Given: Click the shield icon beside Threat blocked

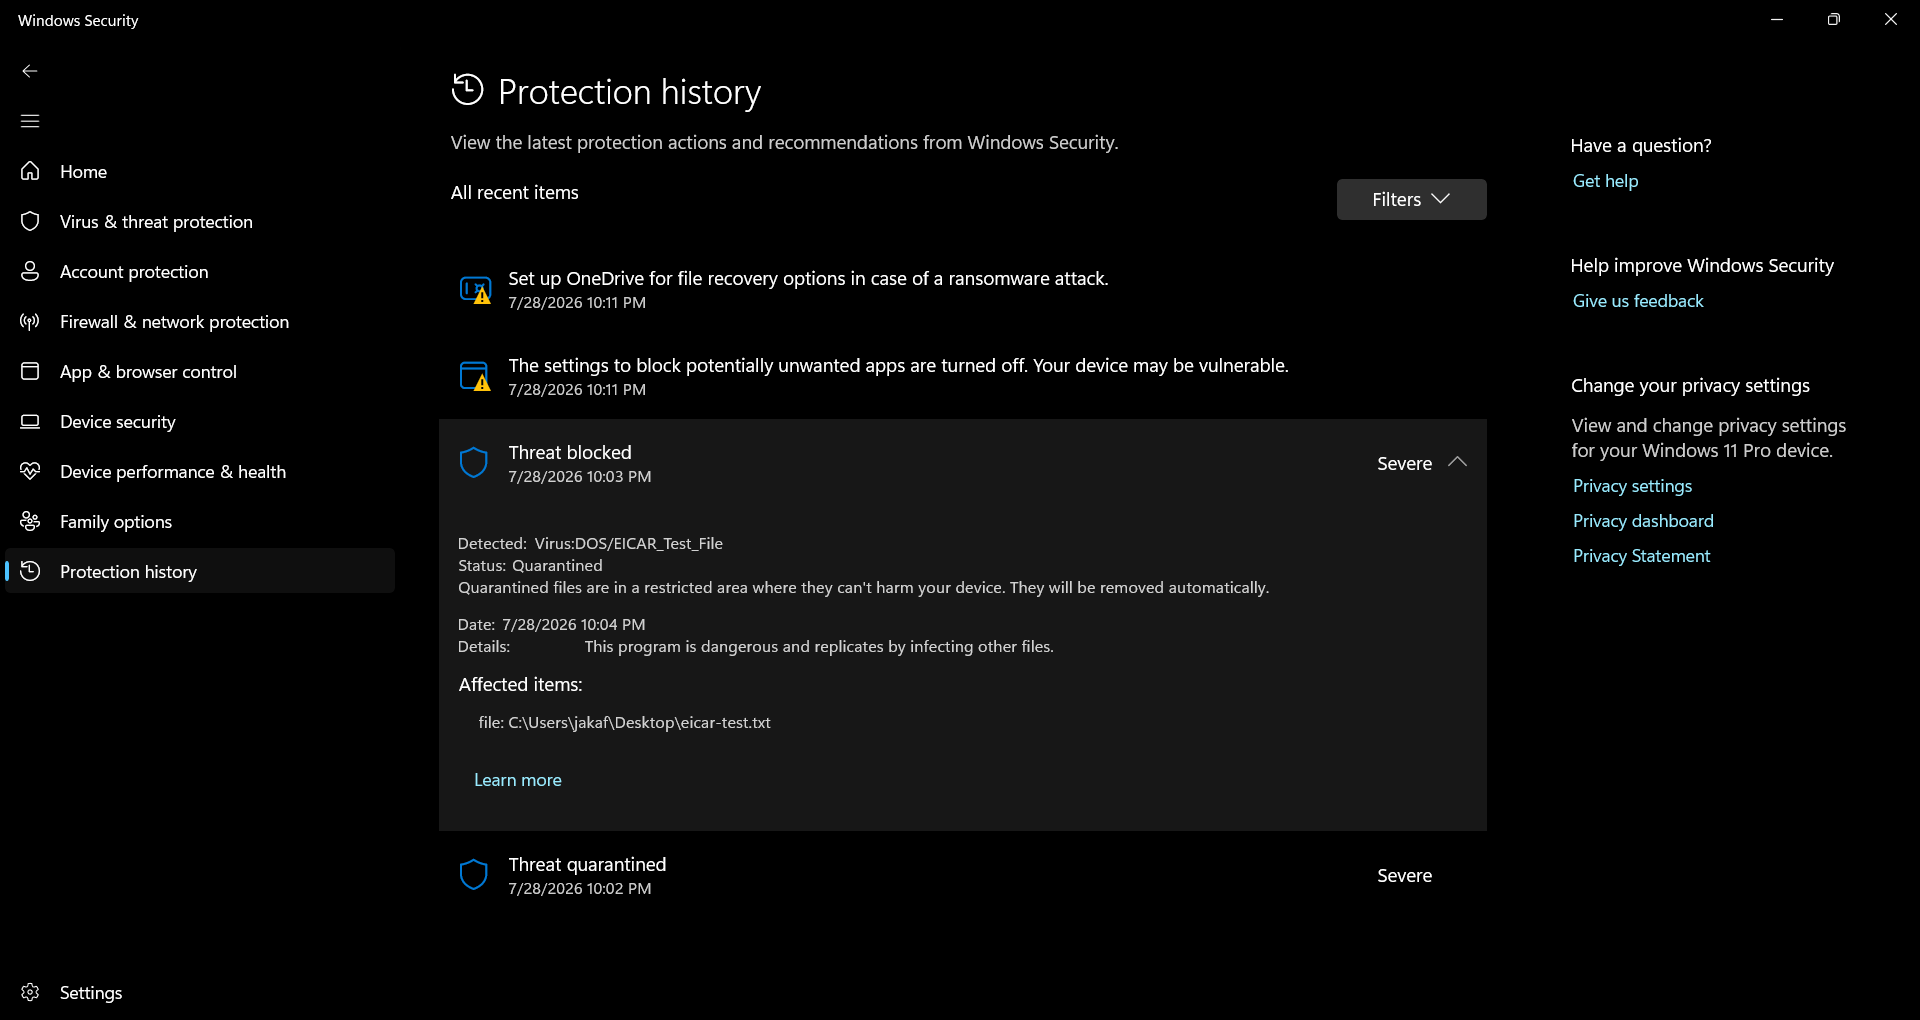Looking at the screenshot, I should pyautogui.click(x=473, y=463).
